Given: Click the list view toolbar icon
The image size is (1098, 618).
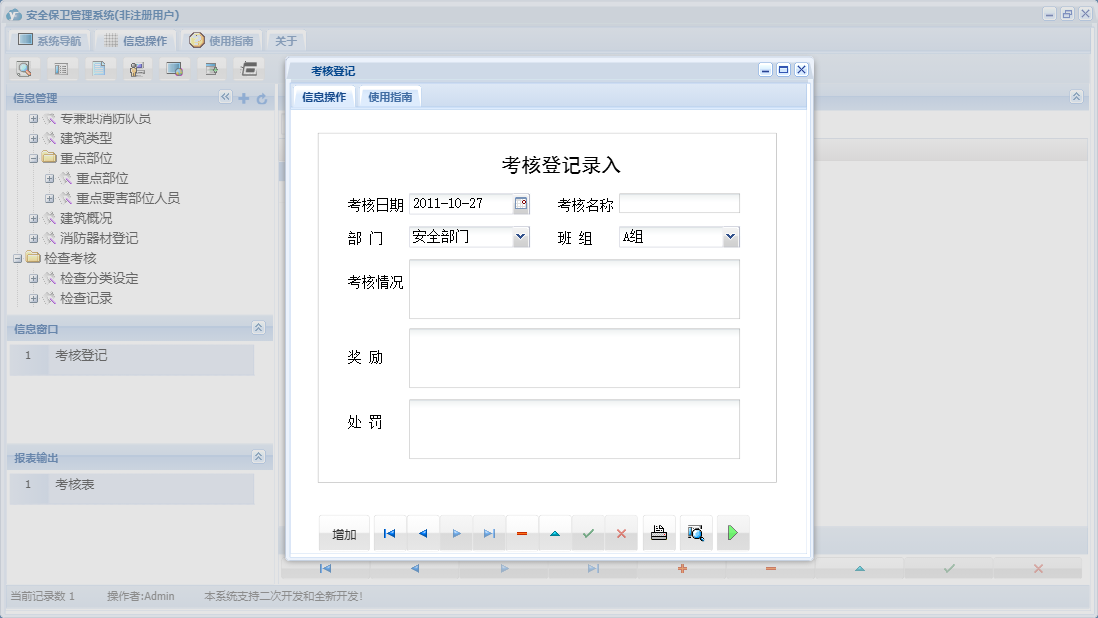Looking at the screenshot, I should (x=62, y=68).
